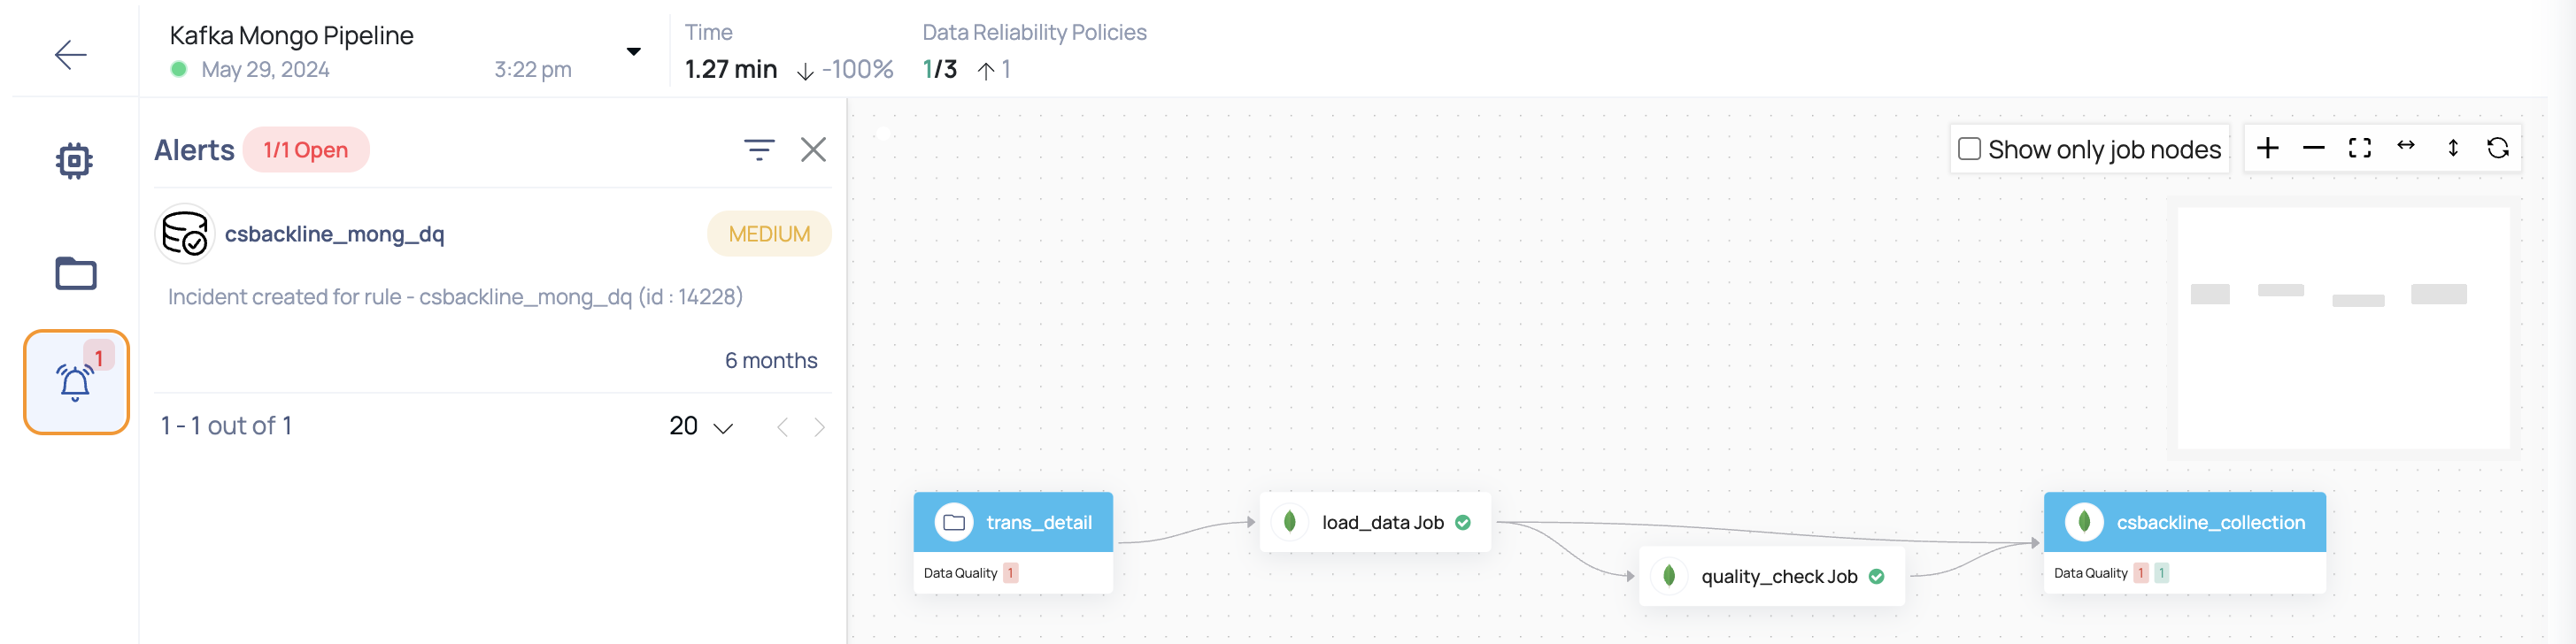Zoom in the graph with plus icon
The height and width of the screenshot is (644, 2576).
pyautogui.click(x=2268, y=148)
